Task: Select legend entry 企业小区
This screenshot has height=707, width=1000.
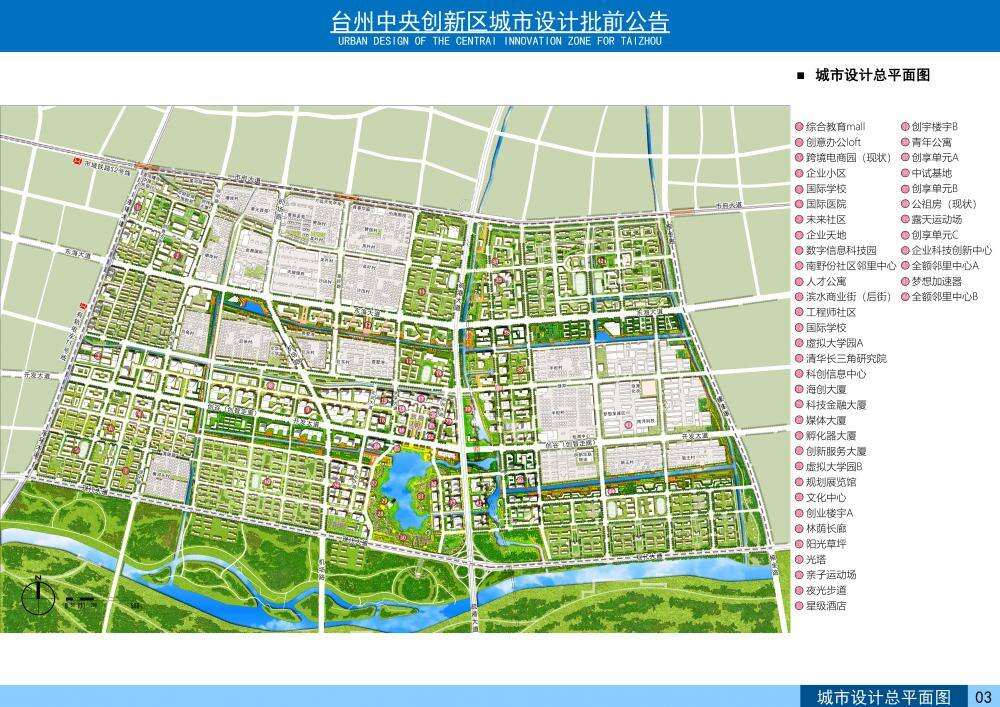Action: [x=821, y=173]
